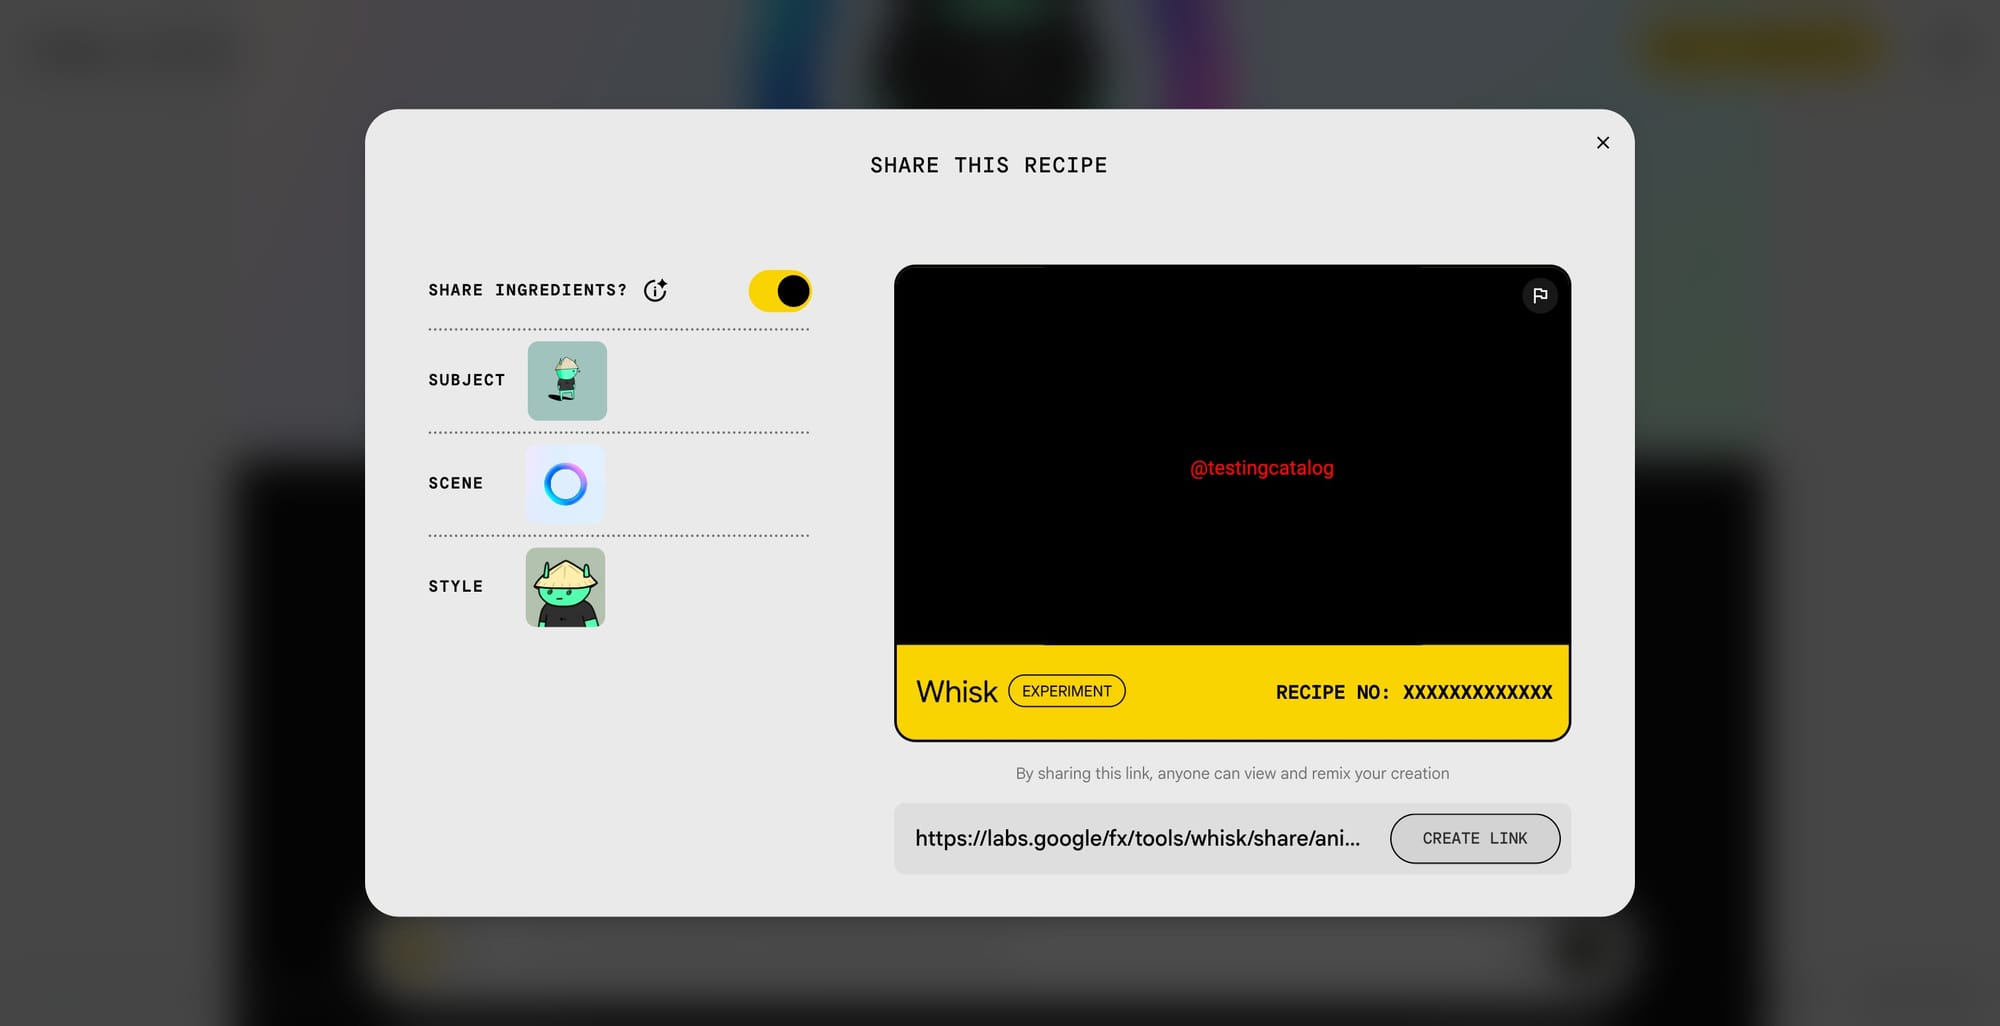Toggle the Share Ingredients switch off
This screenshot has width=2000, height=1026.
pyautogui.click(x=780, y=291)
